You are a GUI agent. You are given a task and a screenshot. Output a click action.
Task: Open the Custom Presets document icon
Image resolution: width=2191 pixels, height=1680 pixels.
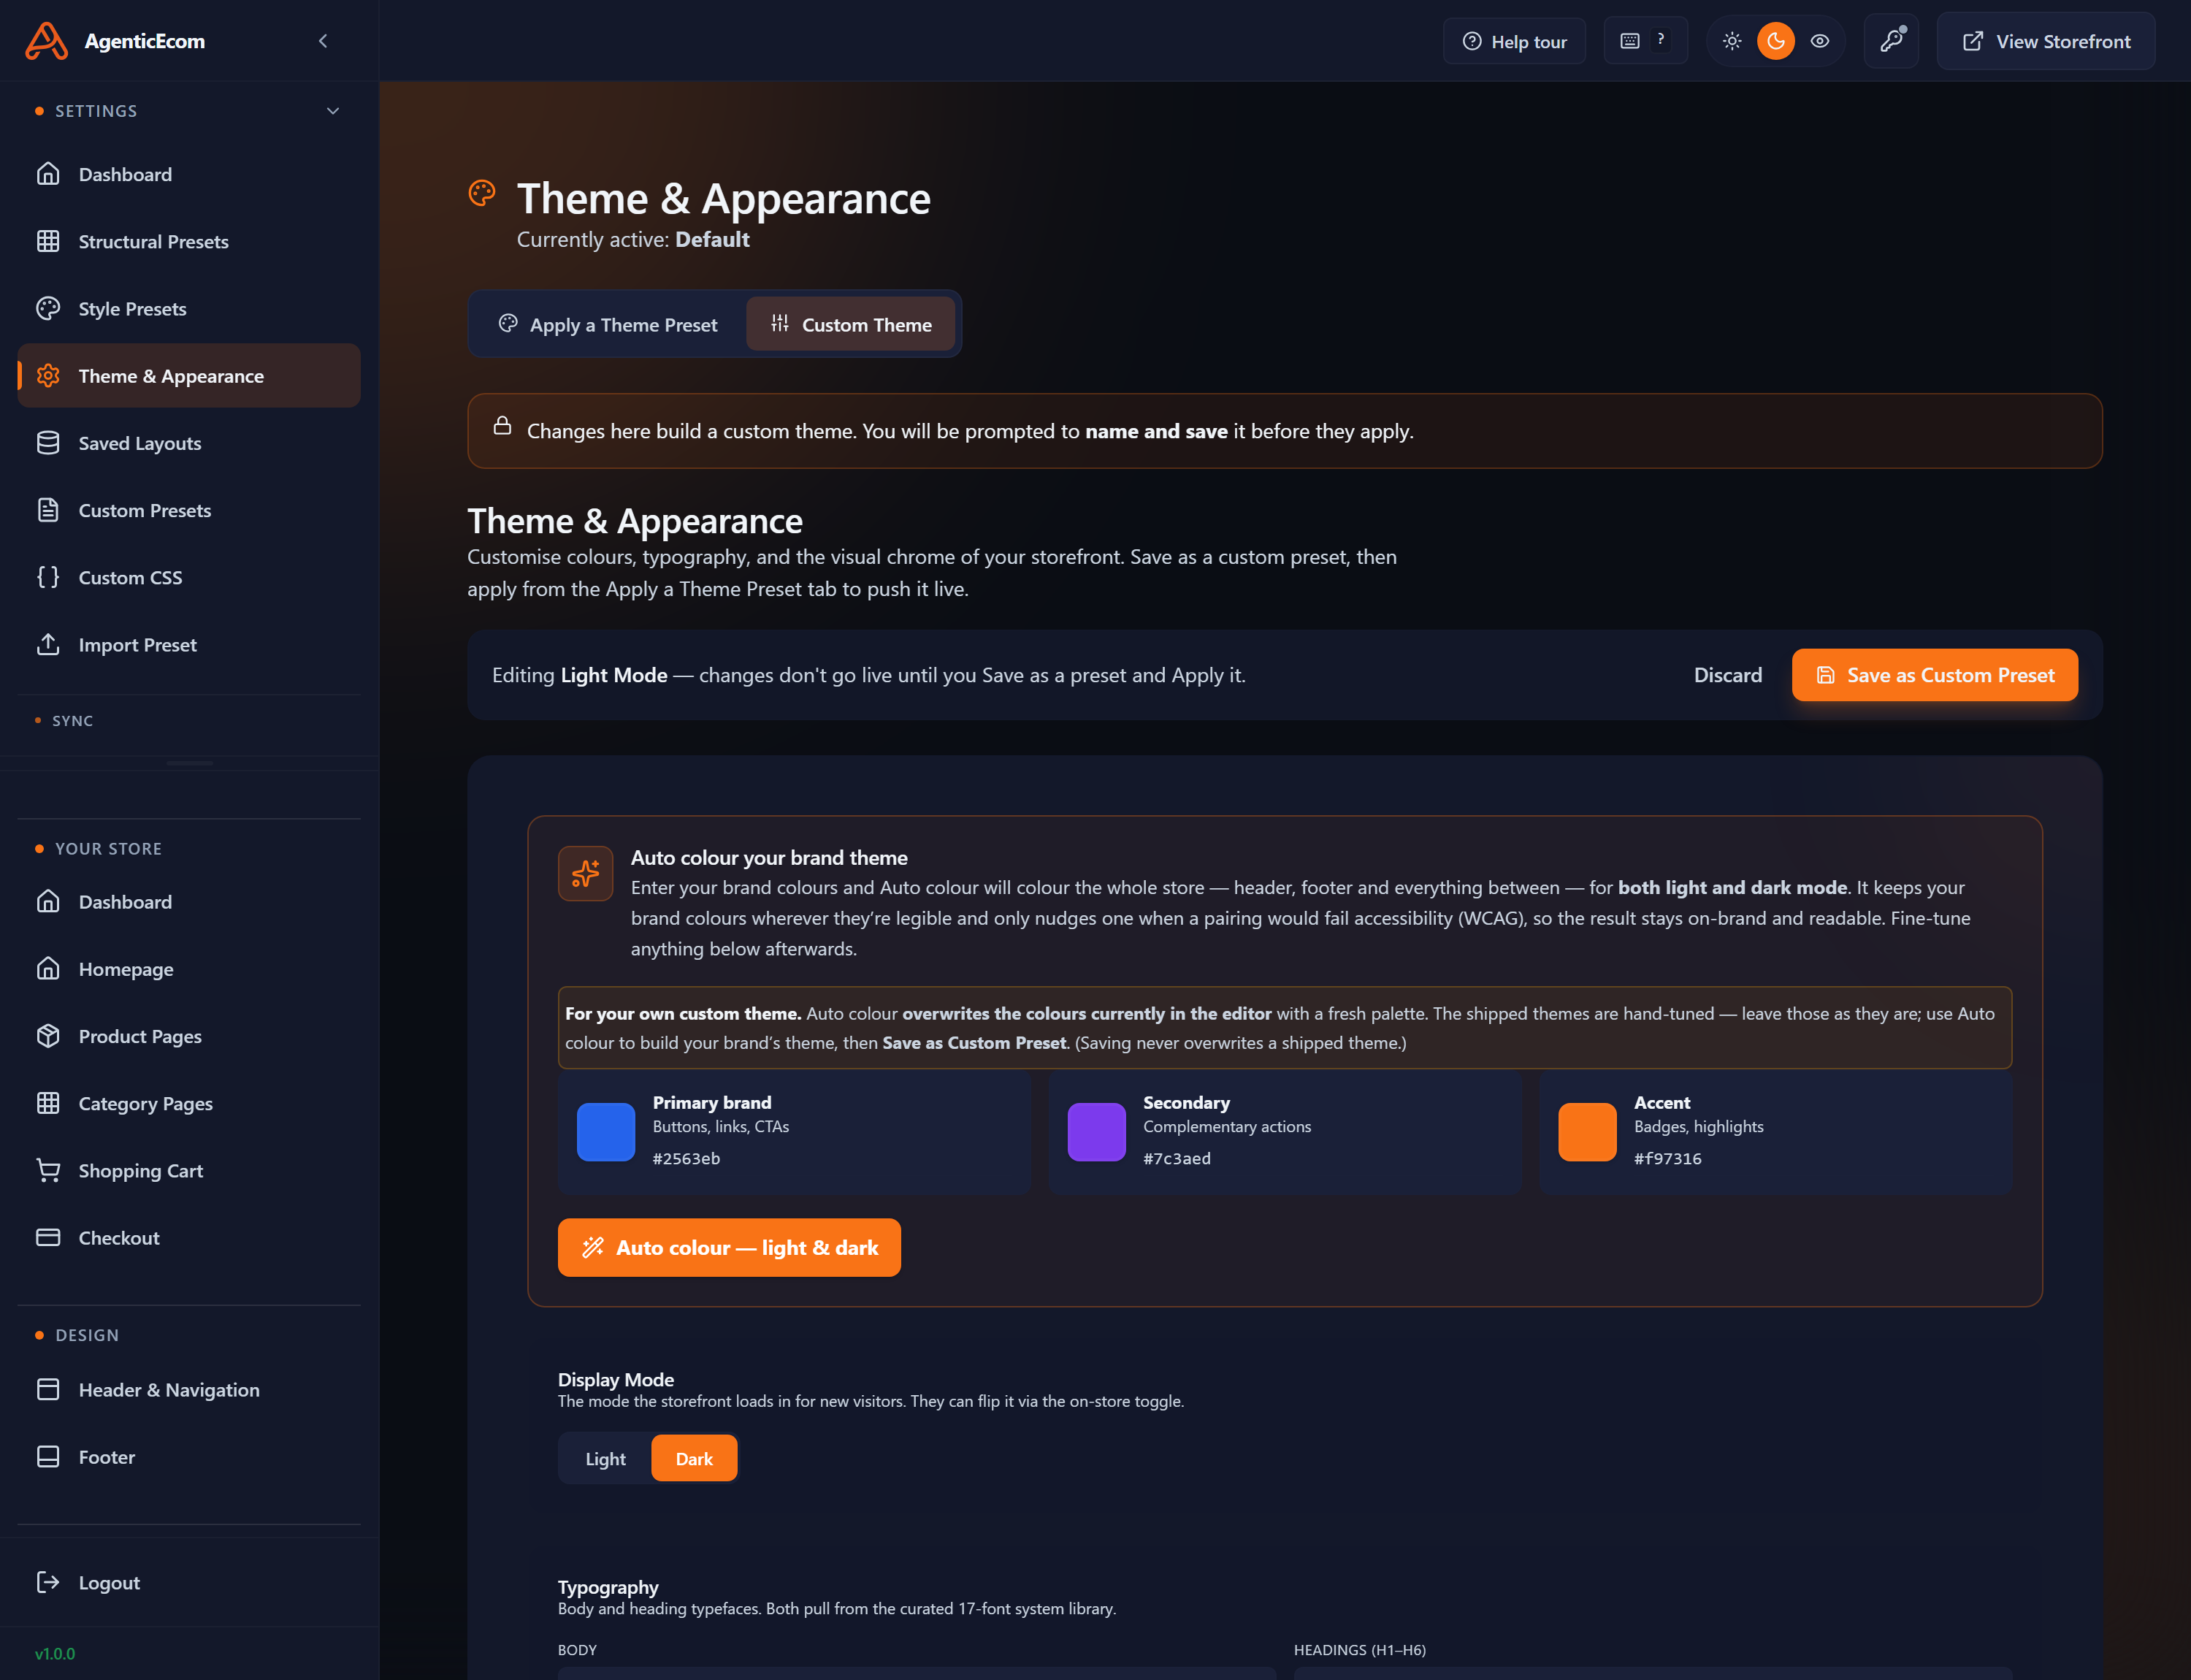(x=48, y=510)
